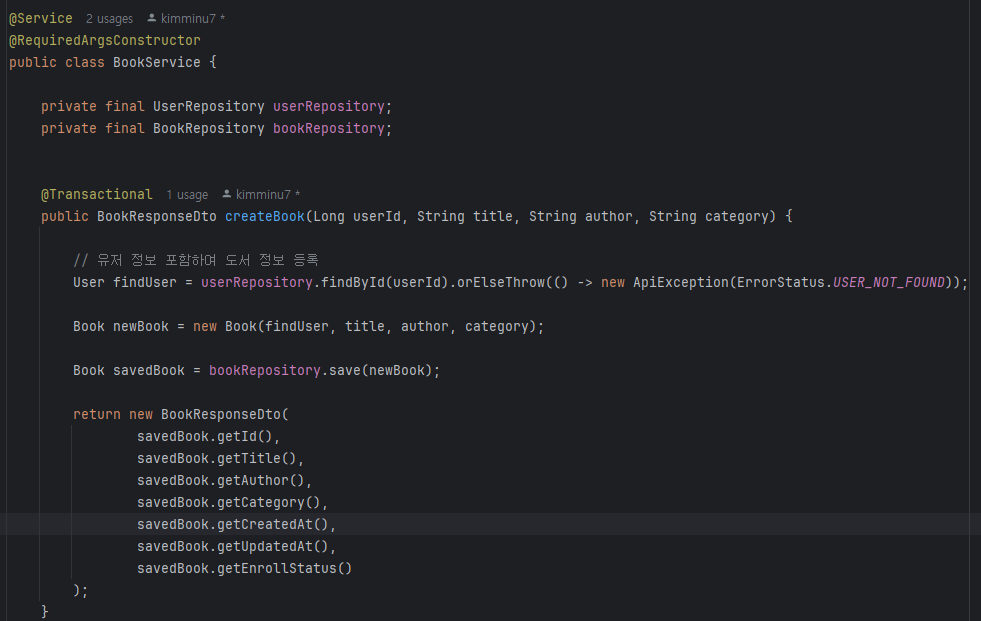Click the savedBook variable declaration
Viewport: 981px width, 621px height.
tap(149, 371)
